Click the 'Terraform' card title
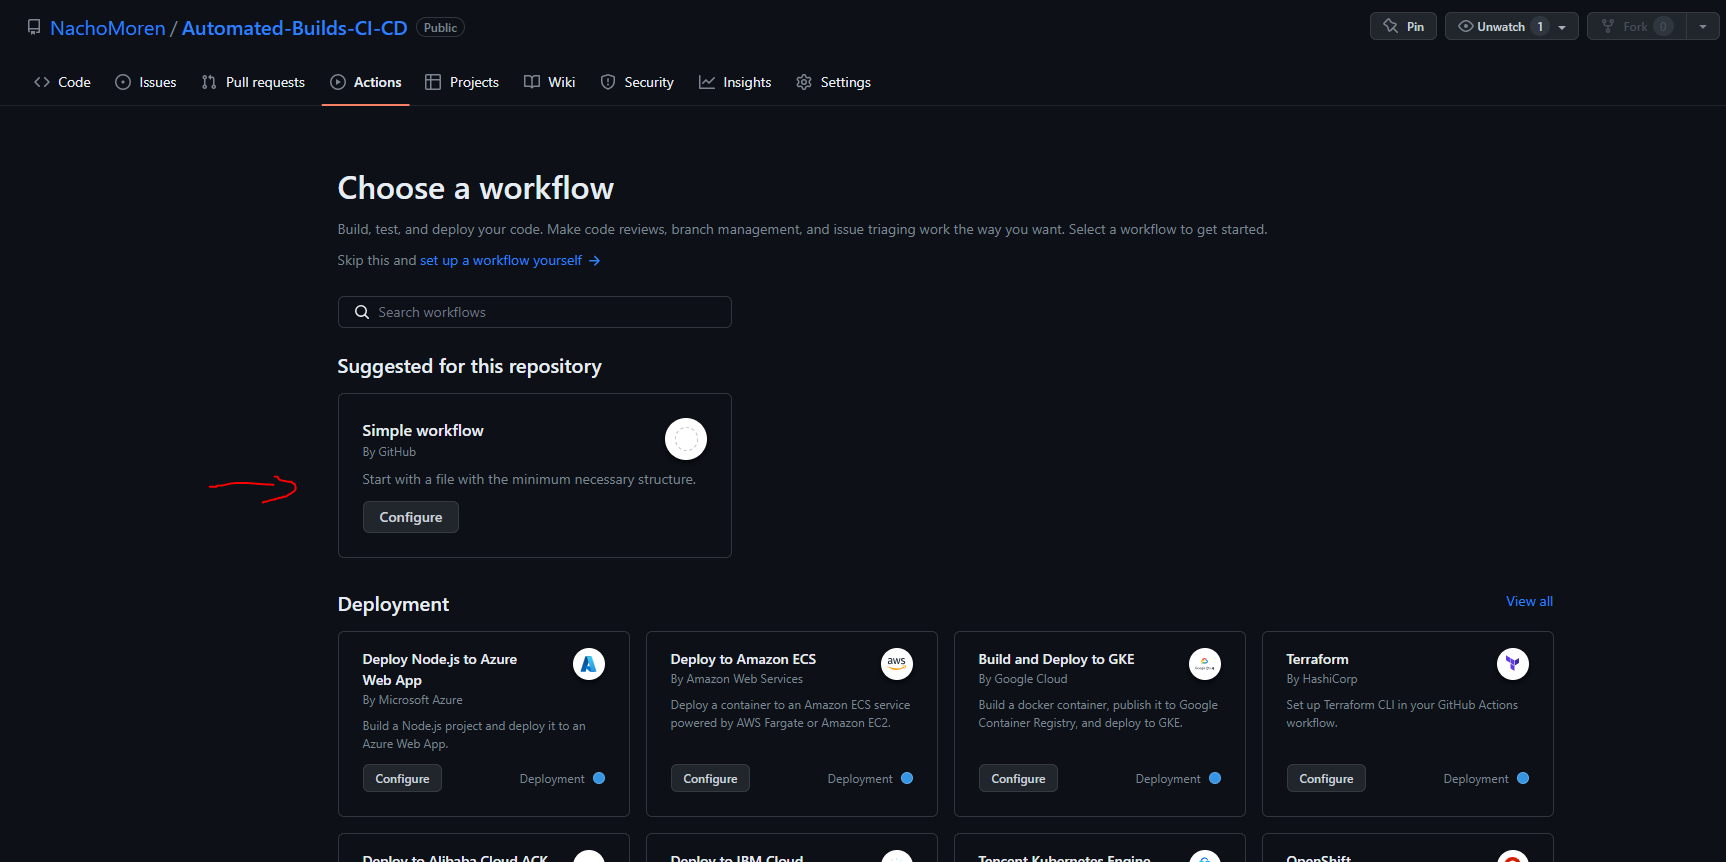Screen dimensions: 1726x862 pos(1317,659)
